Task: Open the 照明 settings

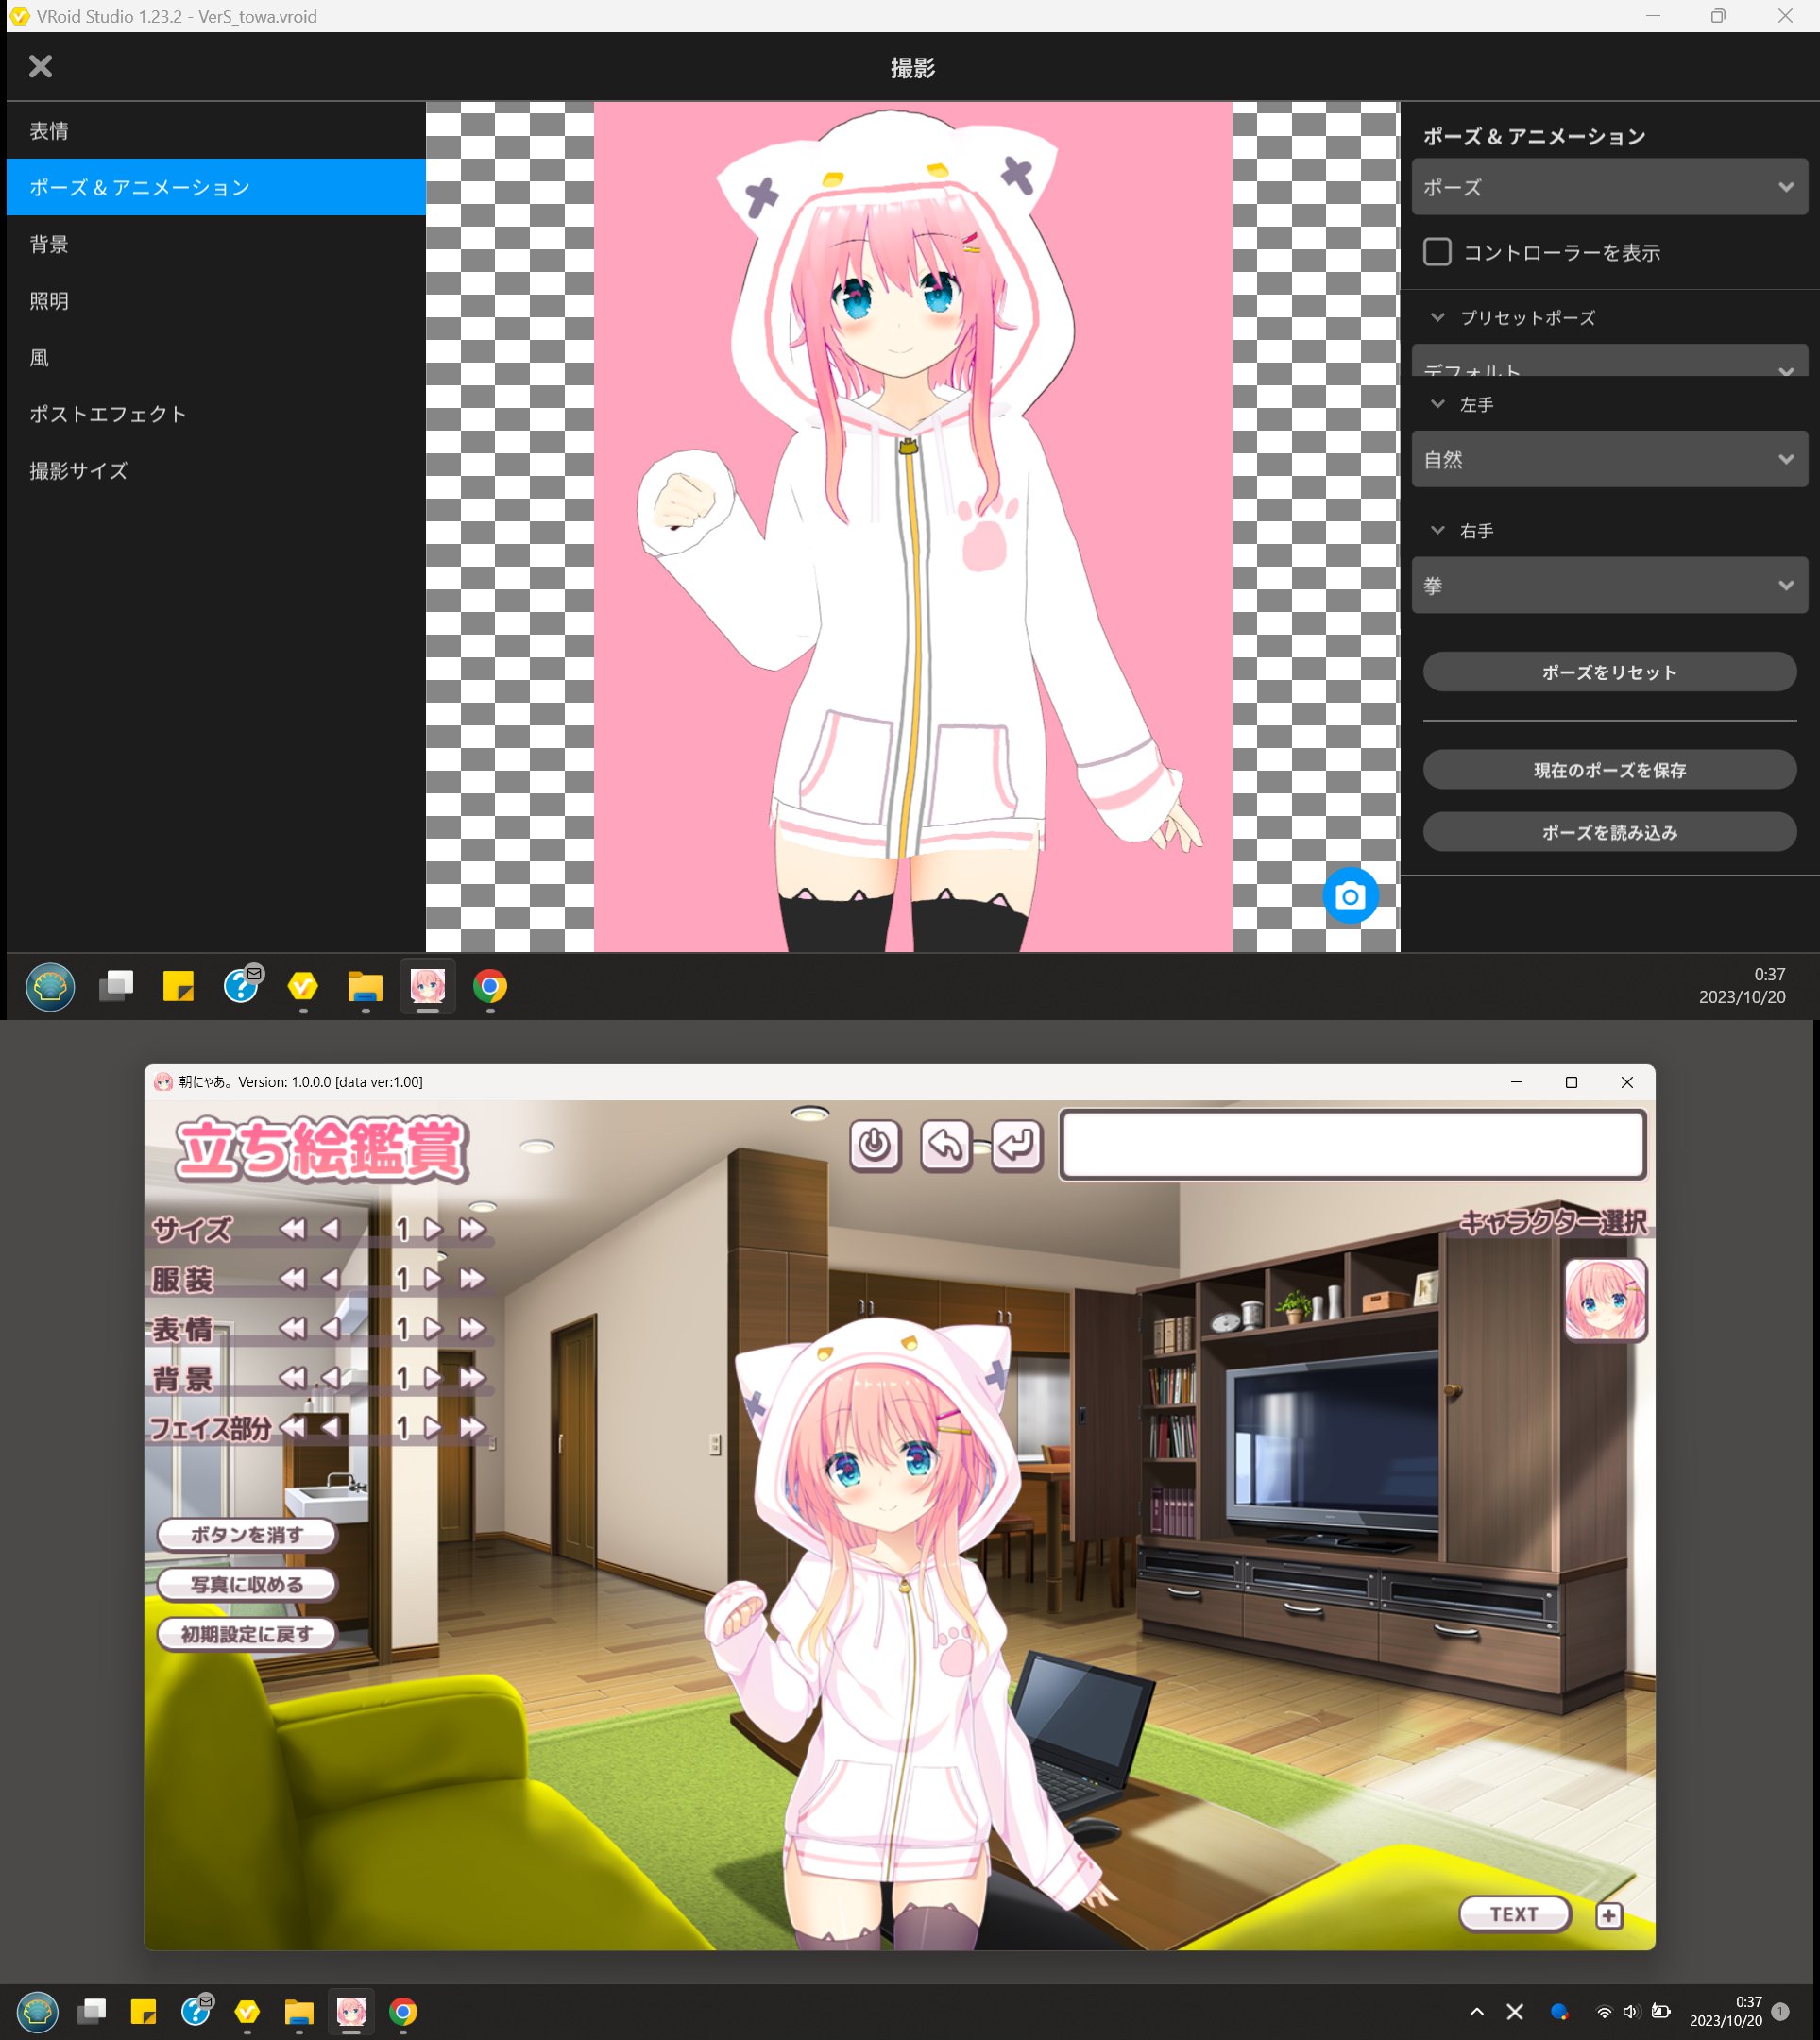Action: point(216,300)
